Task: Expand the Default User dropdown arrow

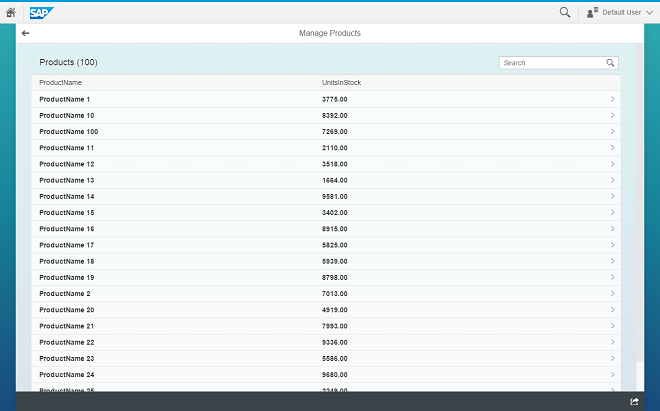Action: (650, 12)
